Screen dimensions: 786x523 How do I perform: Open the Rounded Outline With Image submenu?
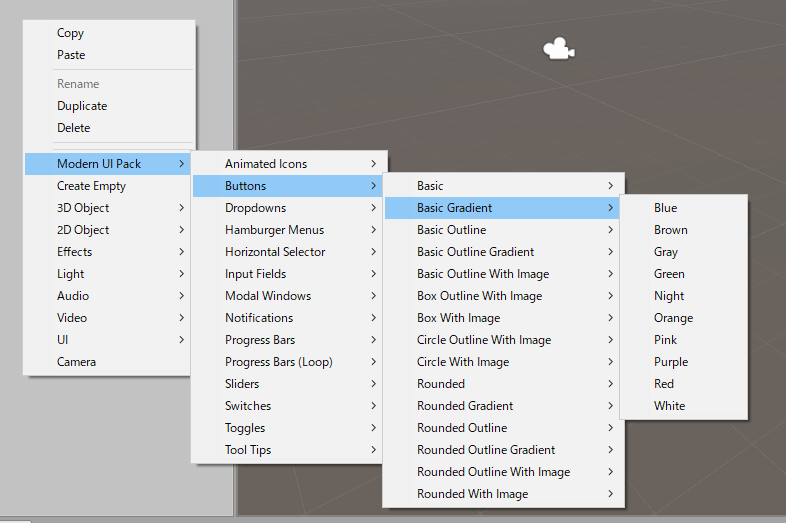click(x=503, y=472)
